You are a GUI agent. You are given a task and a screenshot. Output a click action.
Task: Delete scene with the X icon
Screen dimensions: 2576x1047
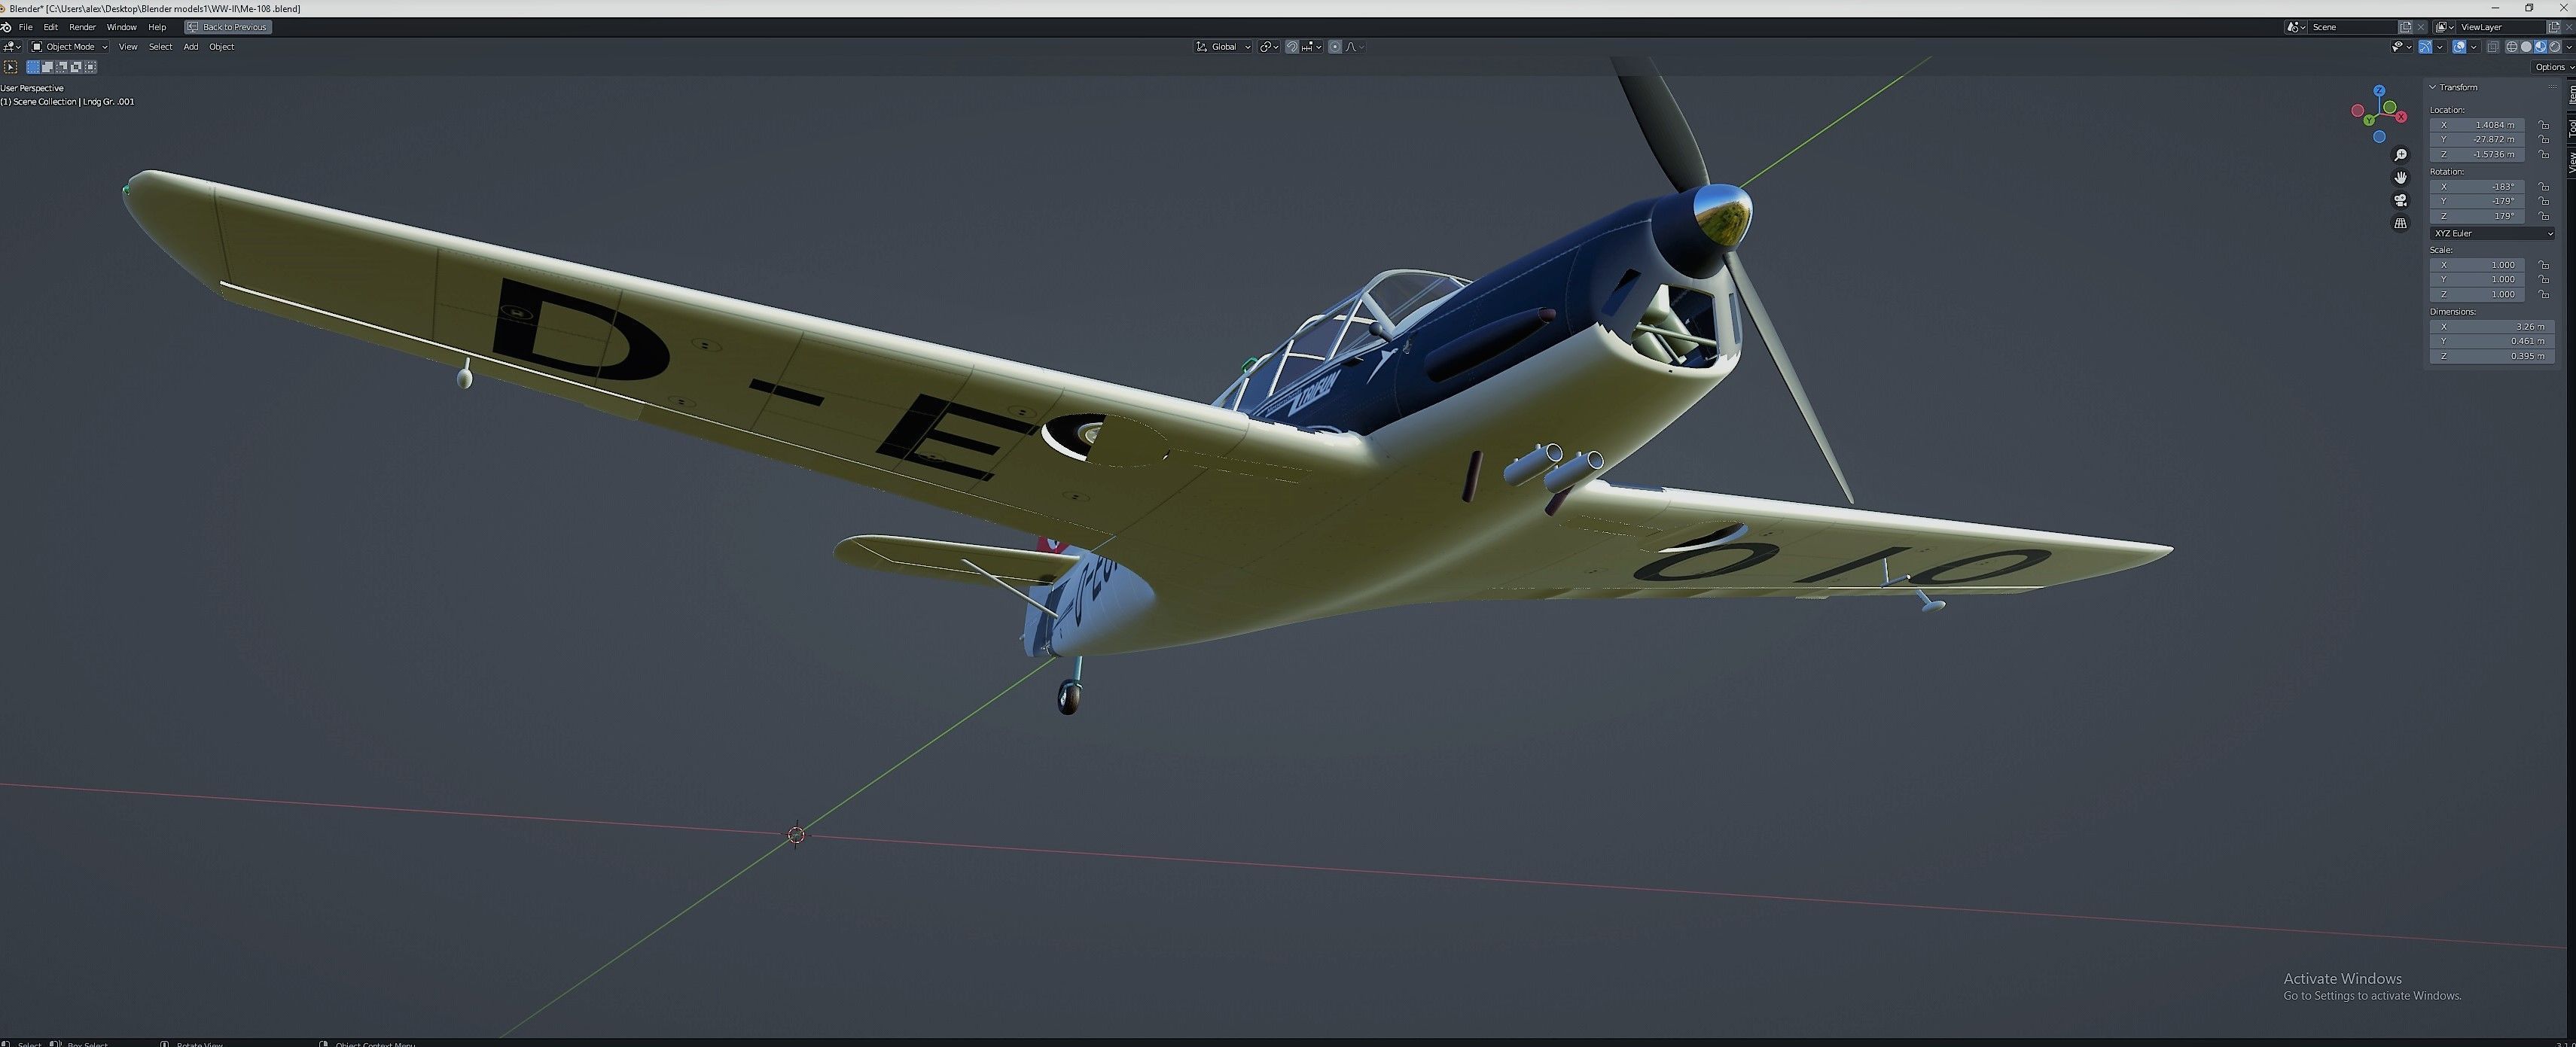[x=2421, y=27]
